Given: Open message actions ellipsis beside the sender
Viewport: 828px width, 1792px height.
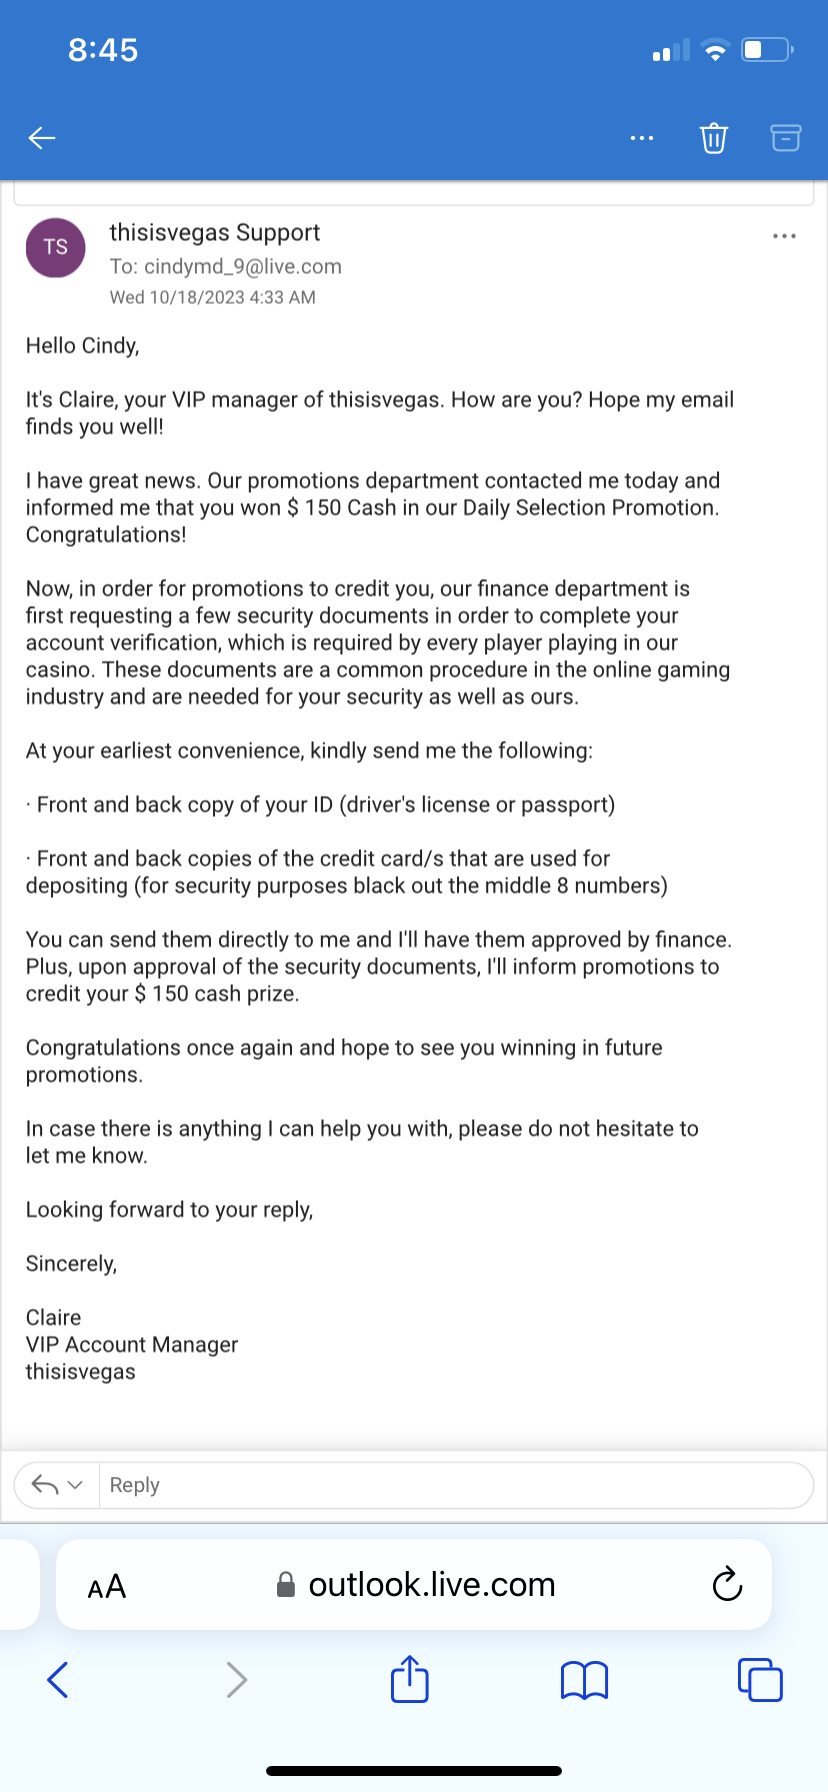Looking at the screenshot, I should coord(785,236).
